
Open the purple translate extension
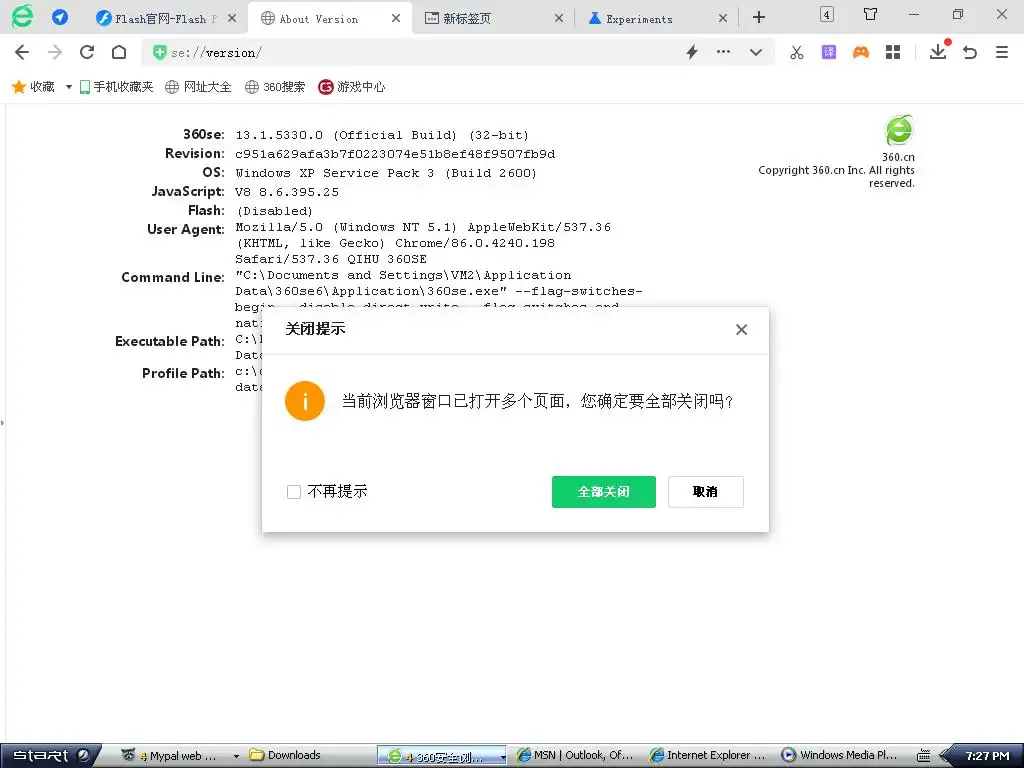829,52
